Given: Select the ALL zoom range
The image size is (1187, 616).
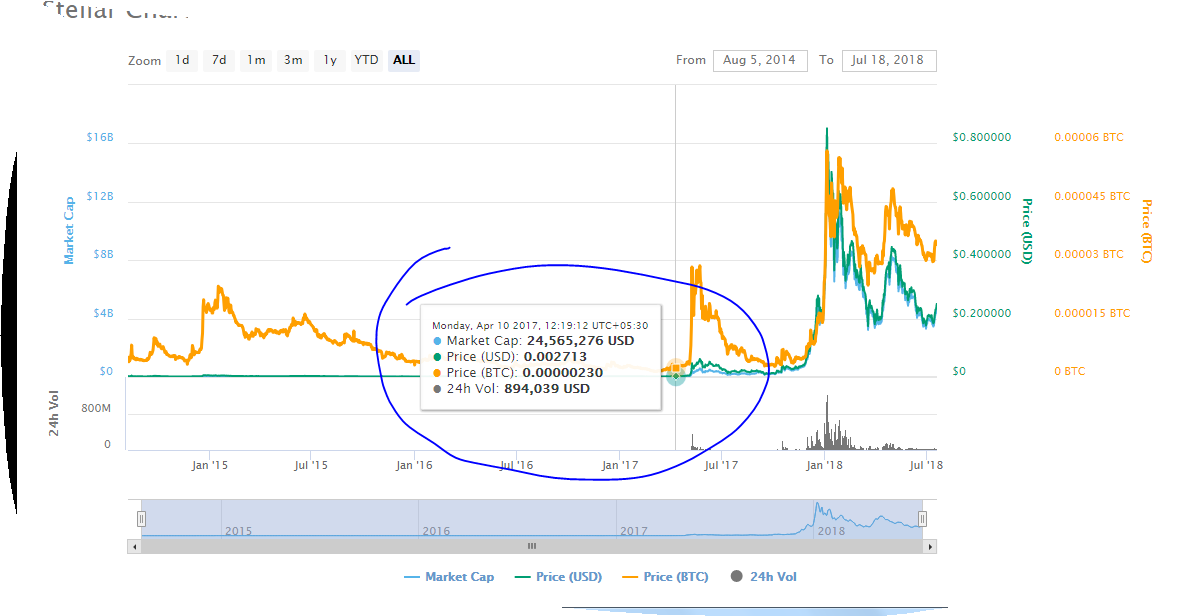Looking at the screenshot, I should [x=403, y=61].
